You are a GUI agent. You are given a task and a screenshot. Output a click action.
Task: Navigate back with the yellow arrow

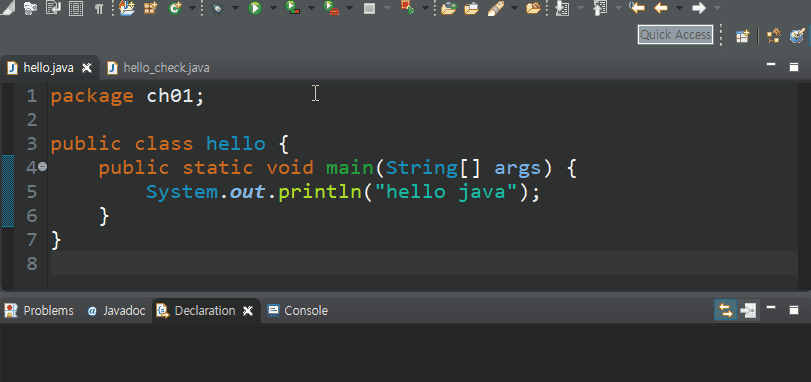661,8
